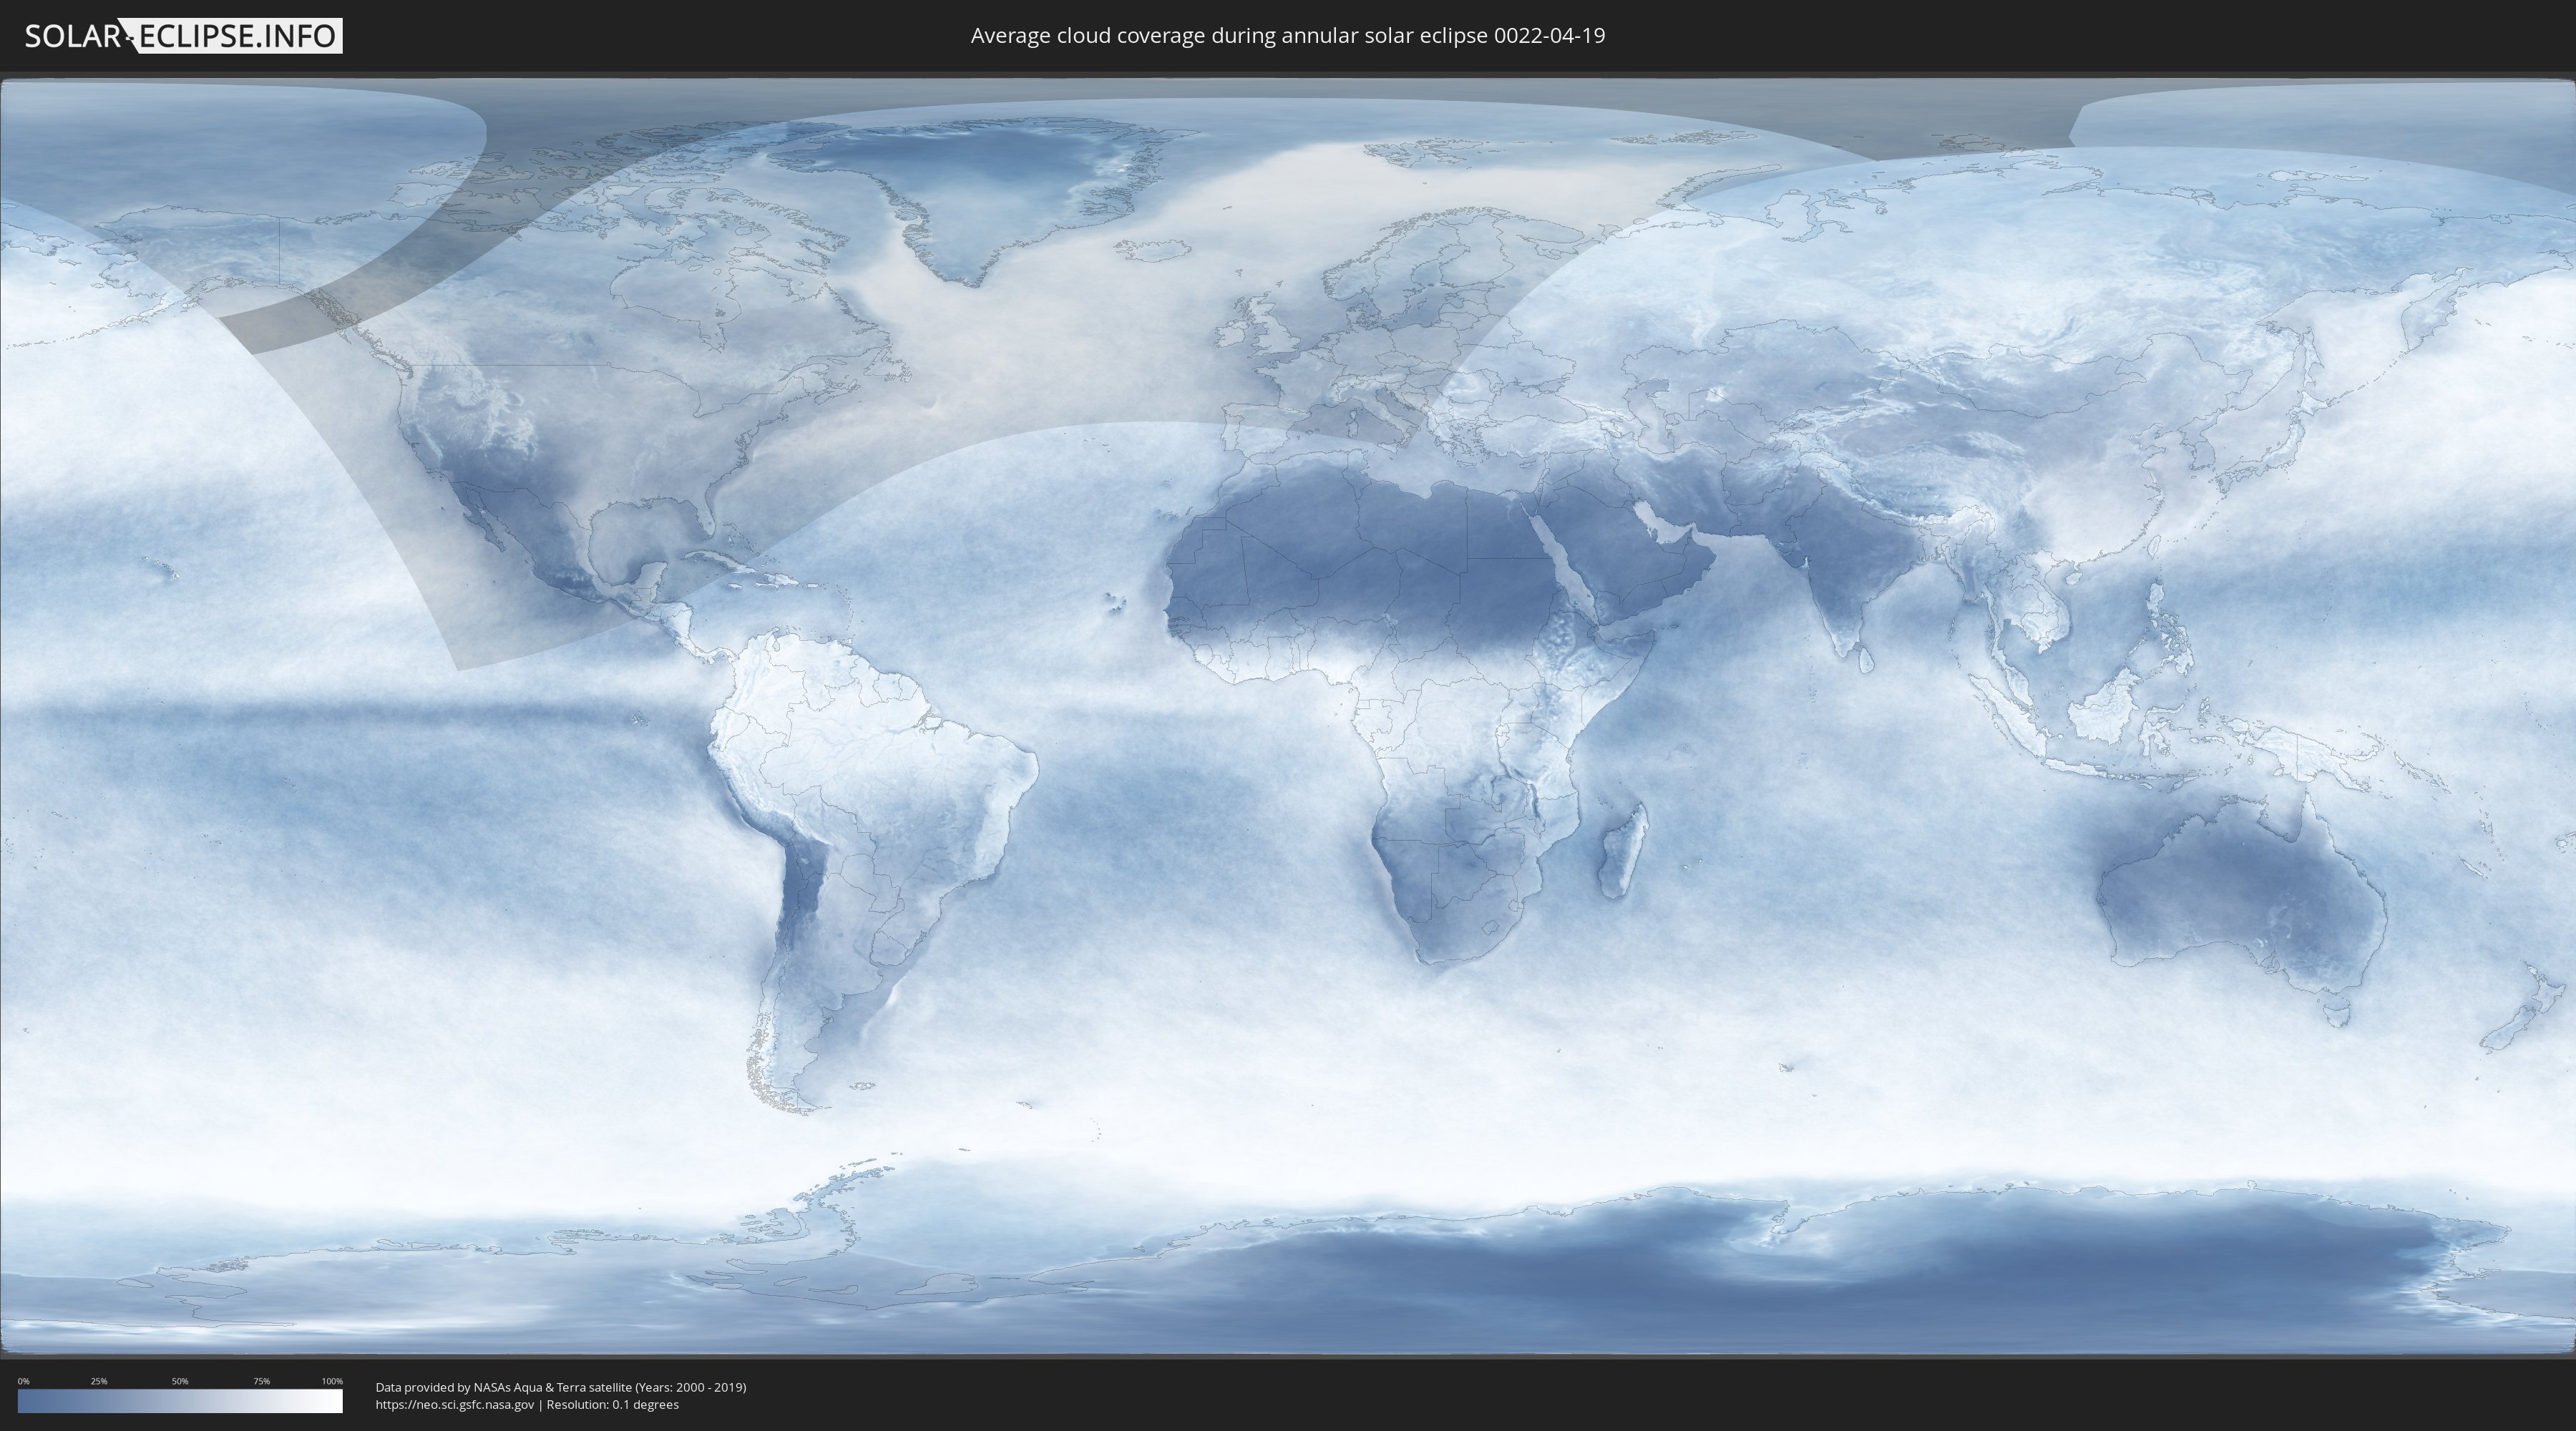2576x1431 pixels.
Task: Click the 50% legend label
Action: pyautogui.click(x=180, y=1381)
